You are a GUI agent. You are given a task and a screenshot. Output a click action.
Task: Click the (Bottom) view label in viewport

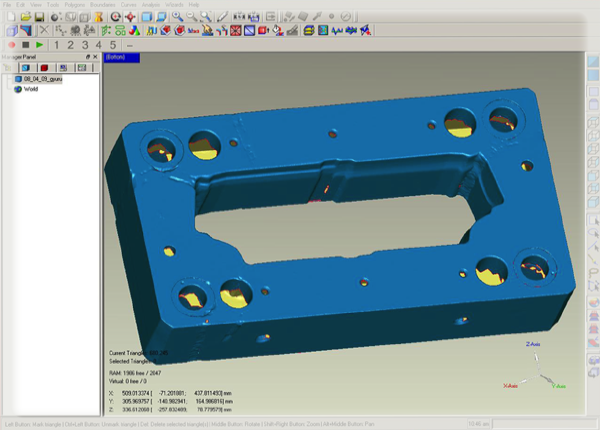pos(115,58)
